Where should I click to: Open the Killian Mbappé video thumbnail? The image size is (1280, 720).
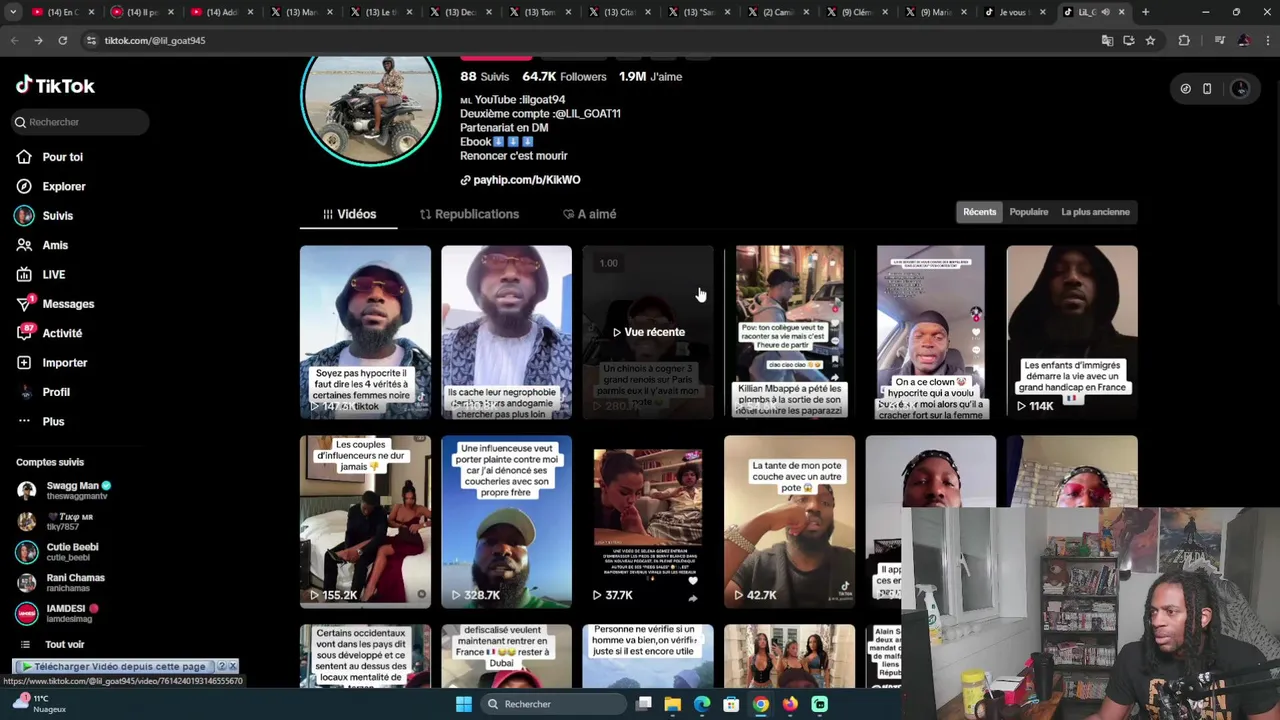pyautogui.click(x=789, y=332)
